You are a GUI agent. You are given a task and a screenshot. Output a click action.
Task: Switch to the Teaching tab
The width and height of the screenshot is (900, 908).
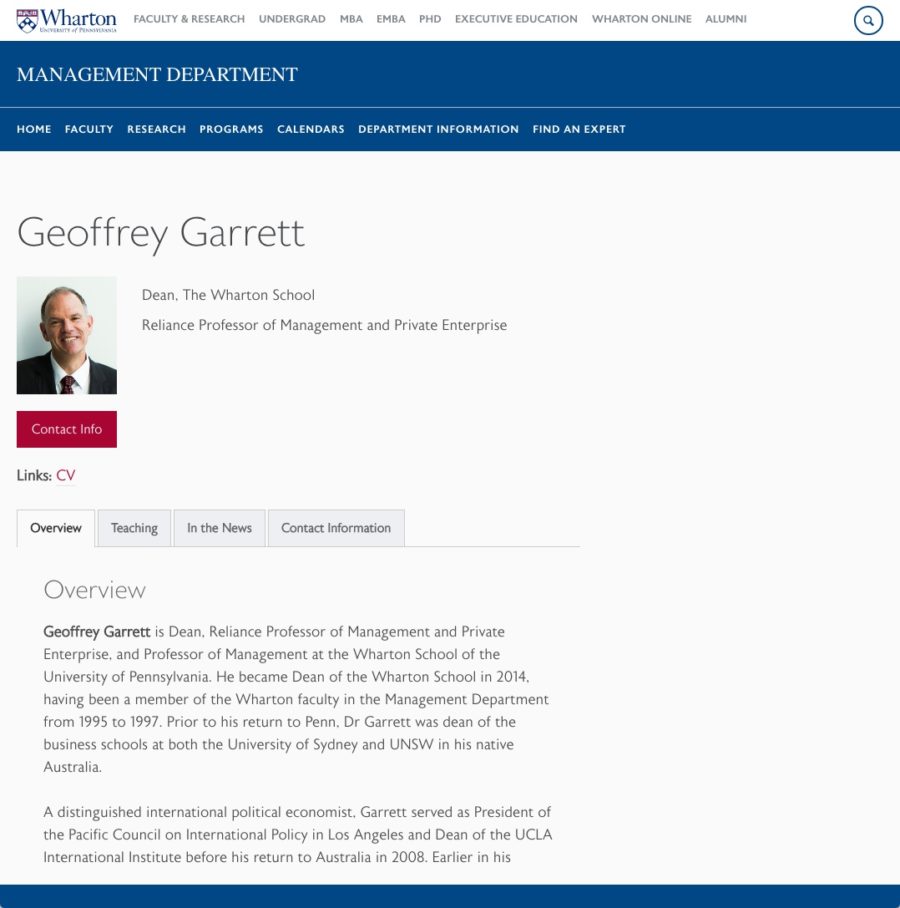[x=134, y=528]
